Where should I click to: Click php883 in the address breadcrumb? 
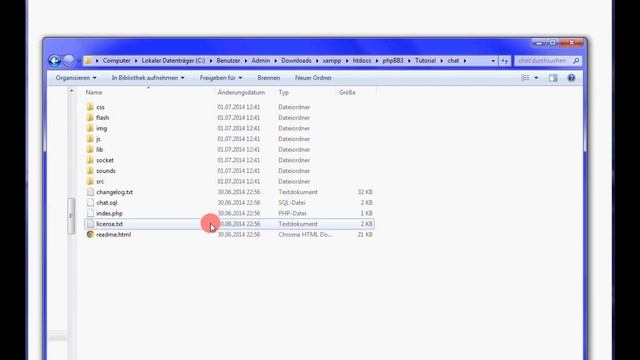[393, 61]
